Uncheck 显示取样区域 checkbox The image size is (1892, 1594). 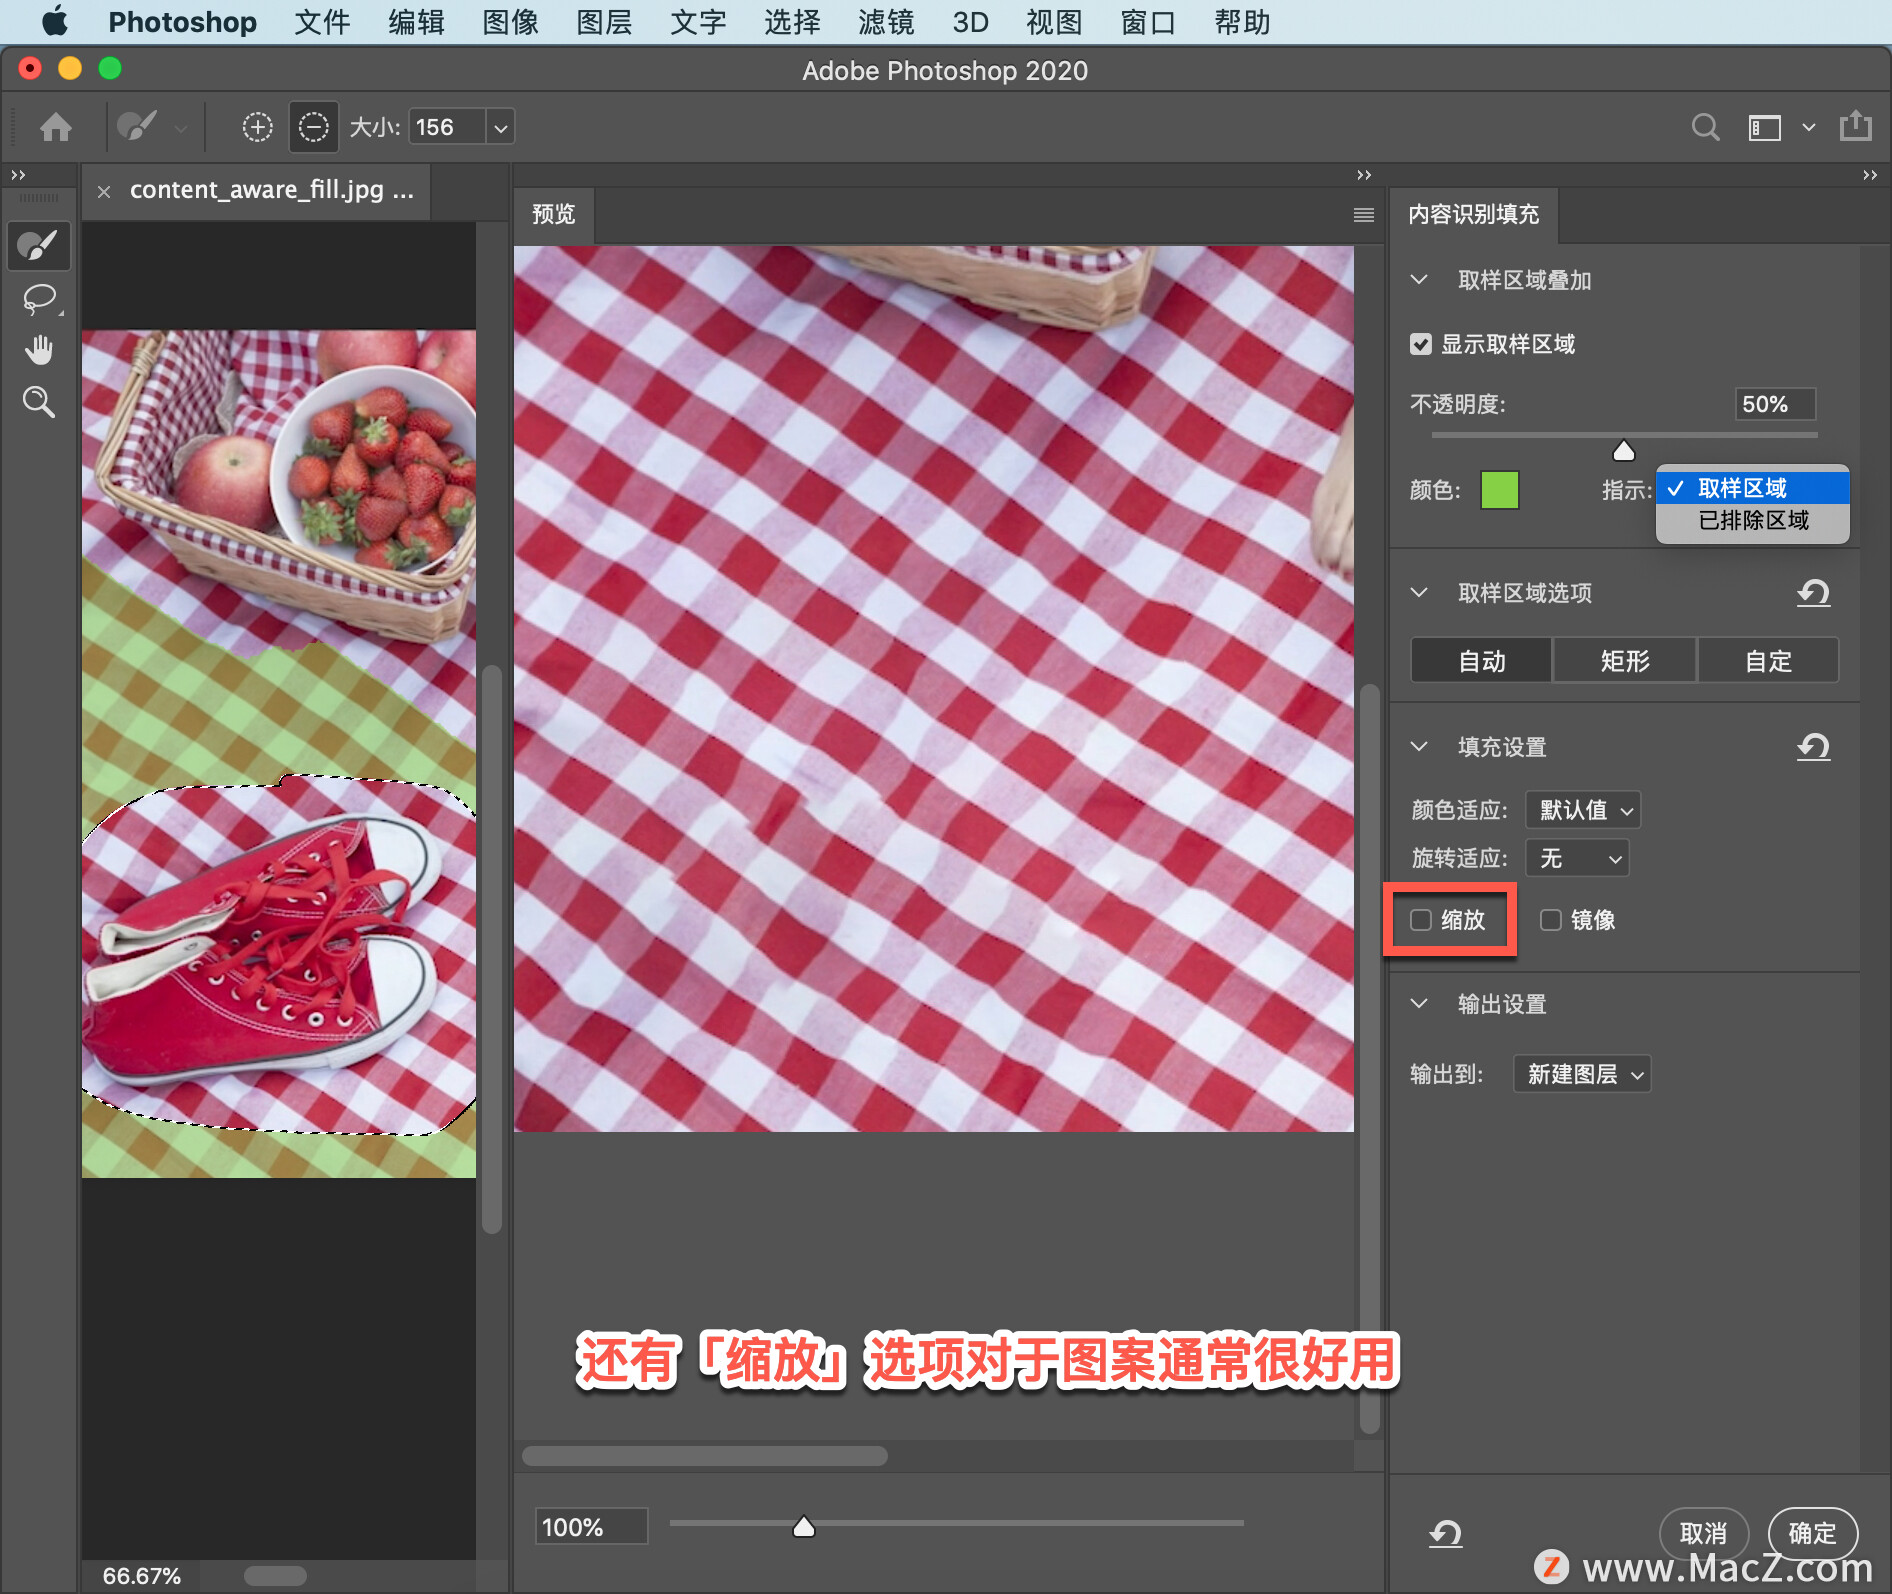click(1421, 344)
